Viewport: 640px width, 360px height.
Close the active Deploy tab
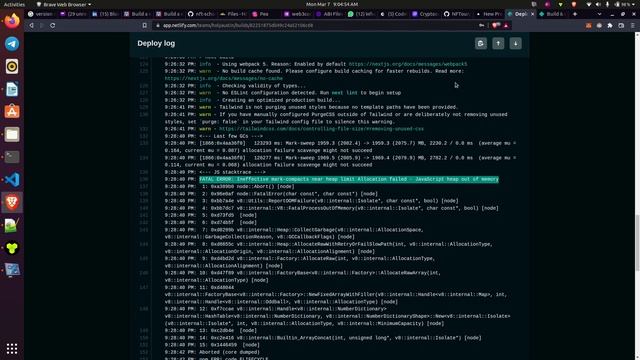point(532,14)
